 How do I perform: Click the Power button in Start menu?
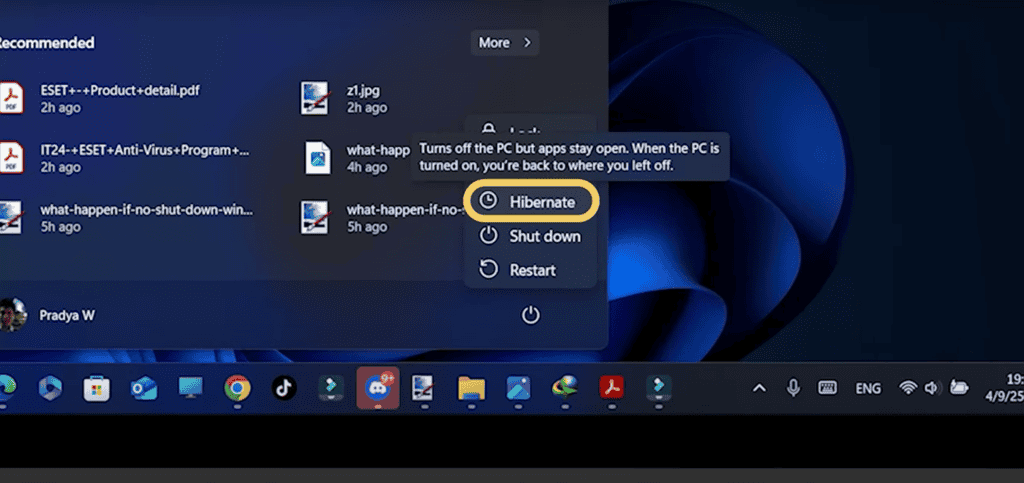pyautogui.click(x=531, y=316)
